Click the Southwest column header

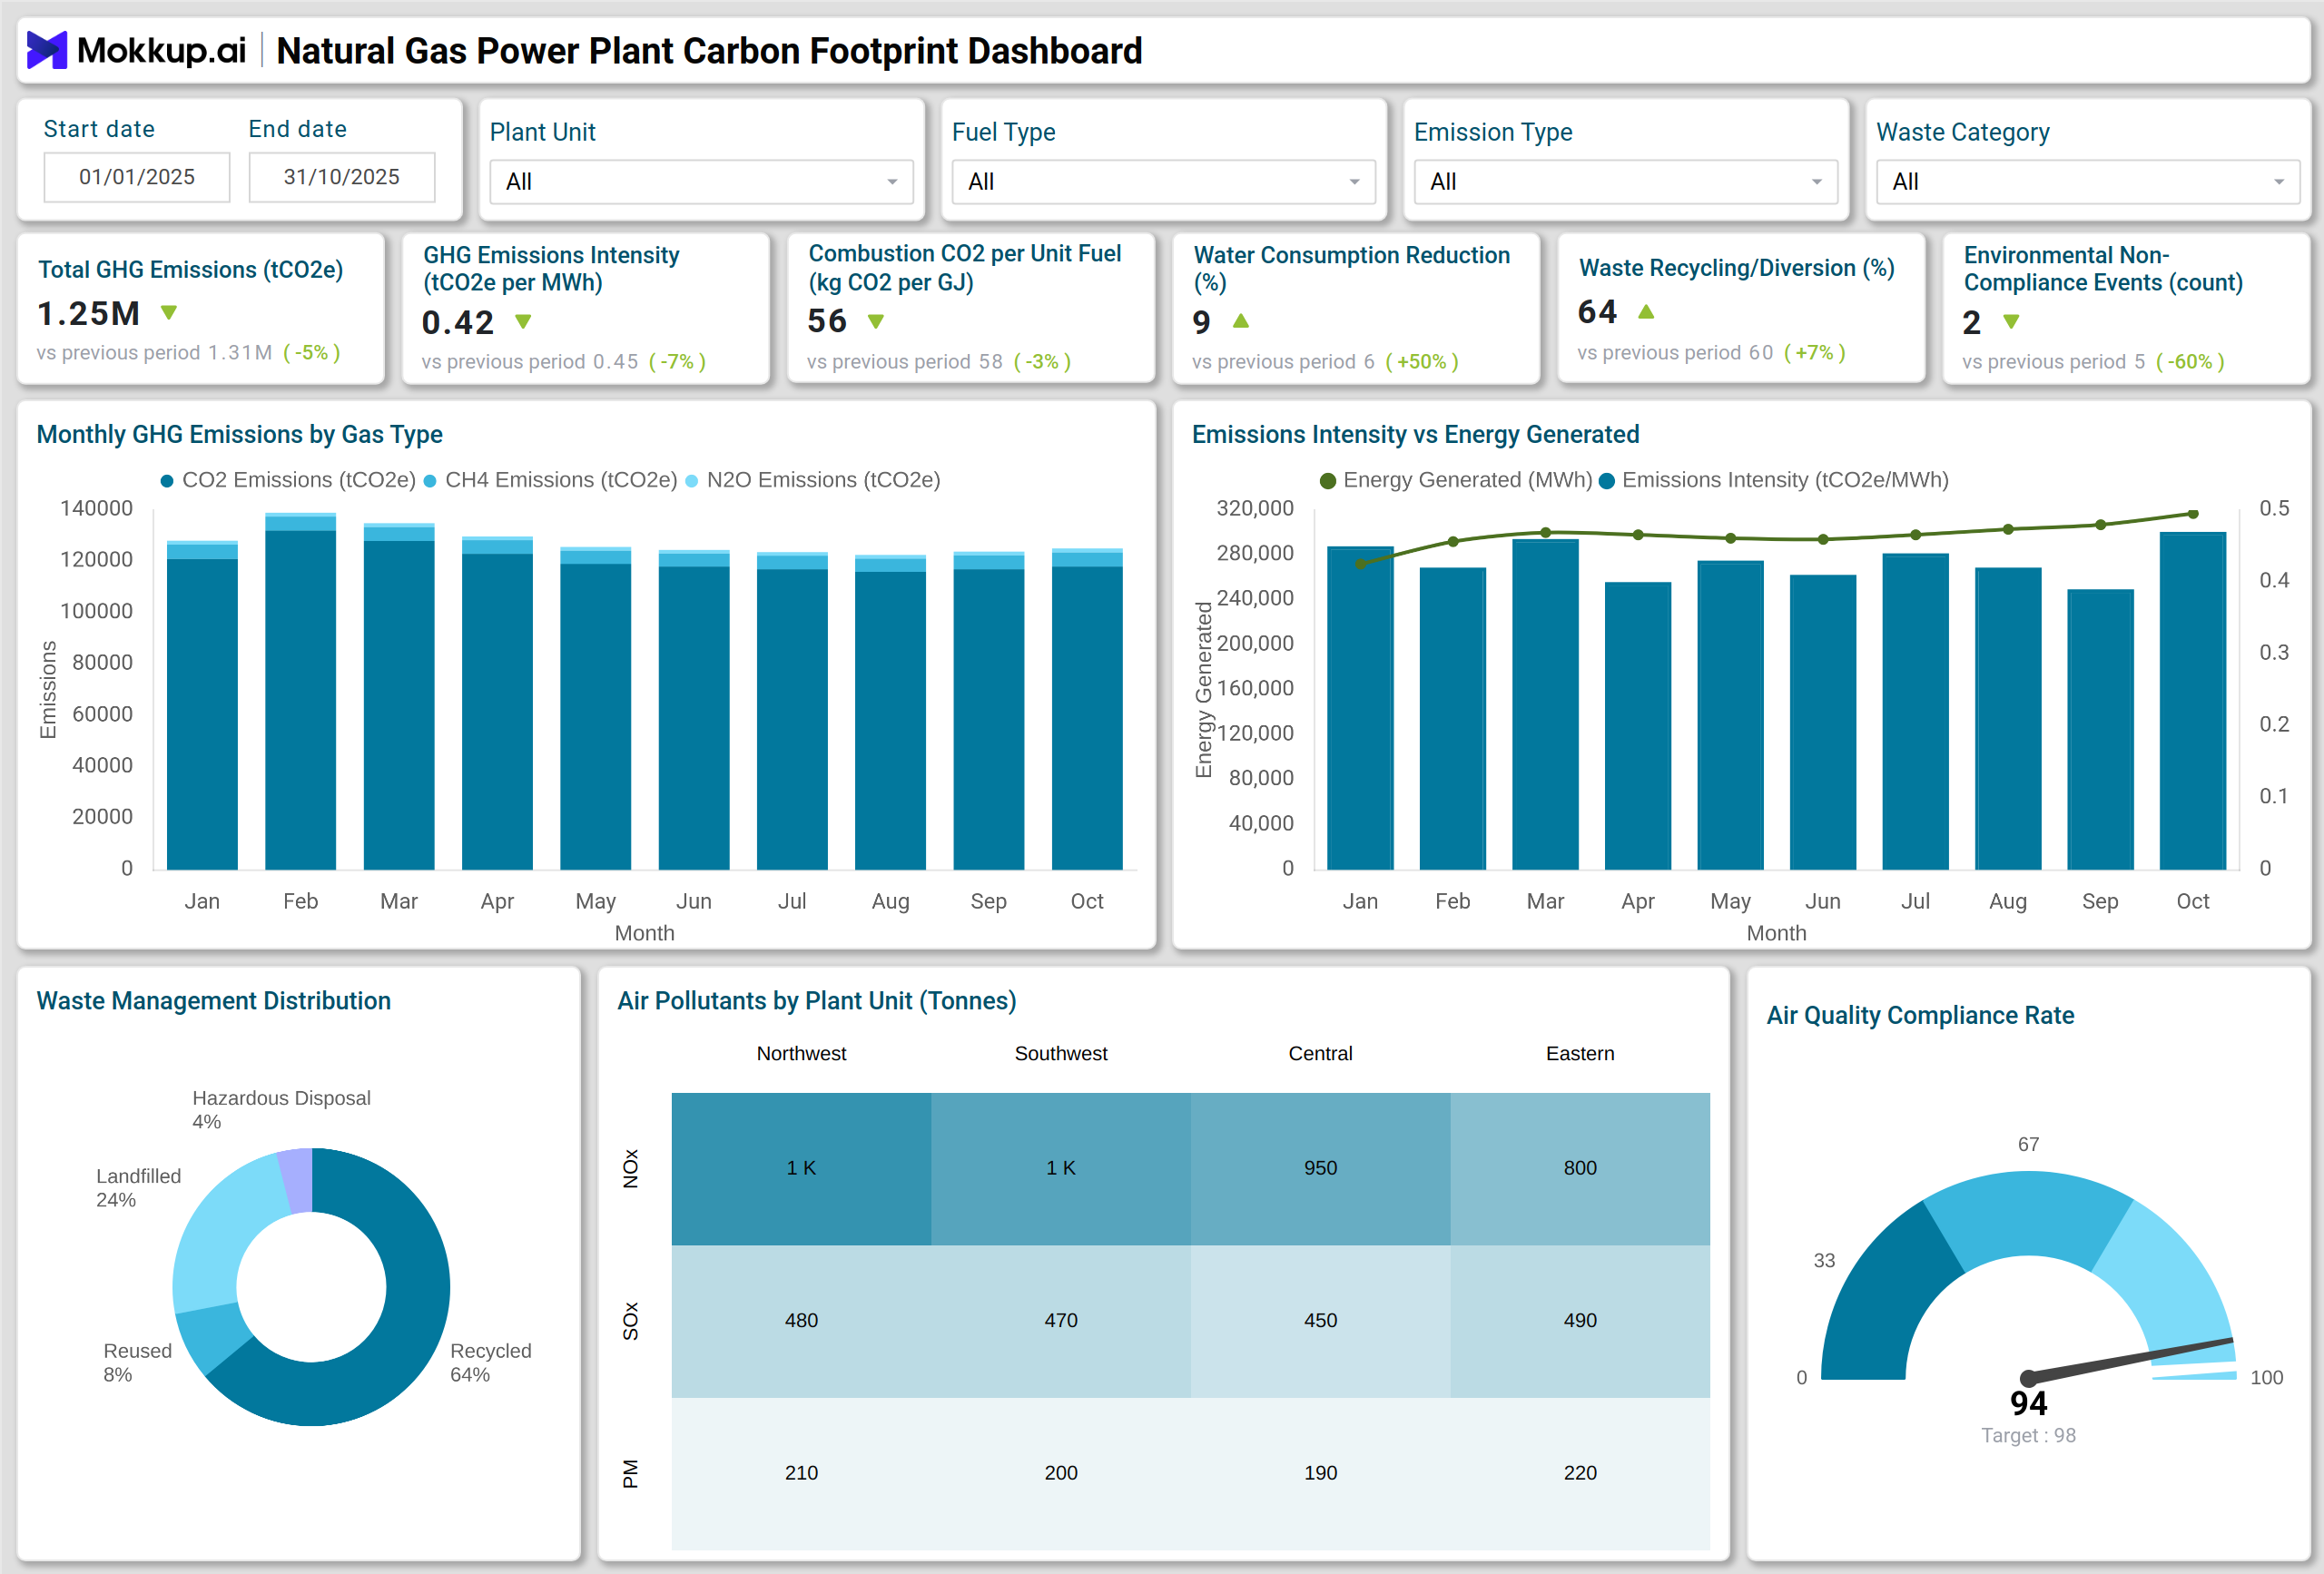tap(1061, 1053)
